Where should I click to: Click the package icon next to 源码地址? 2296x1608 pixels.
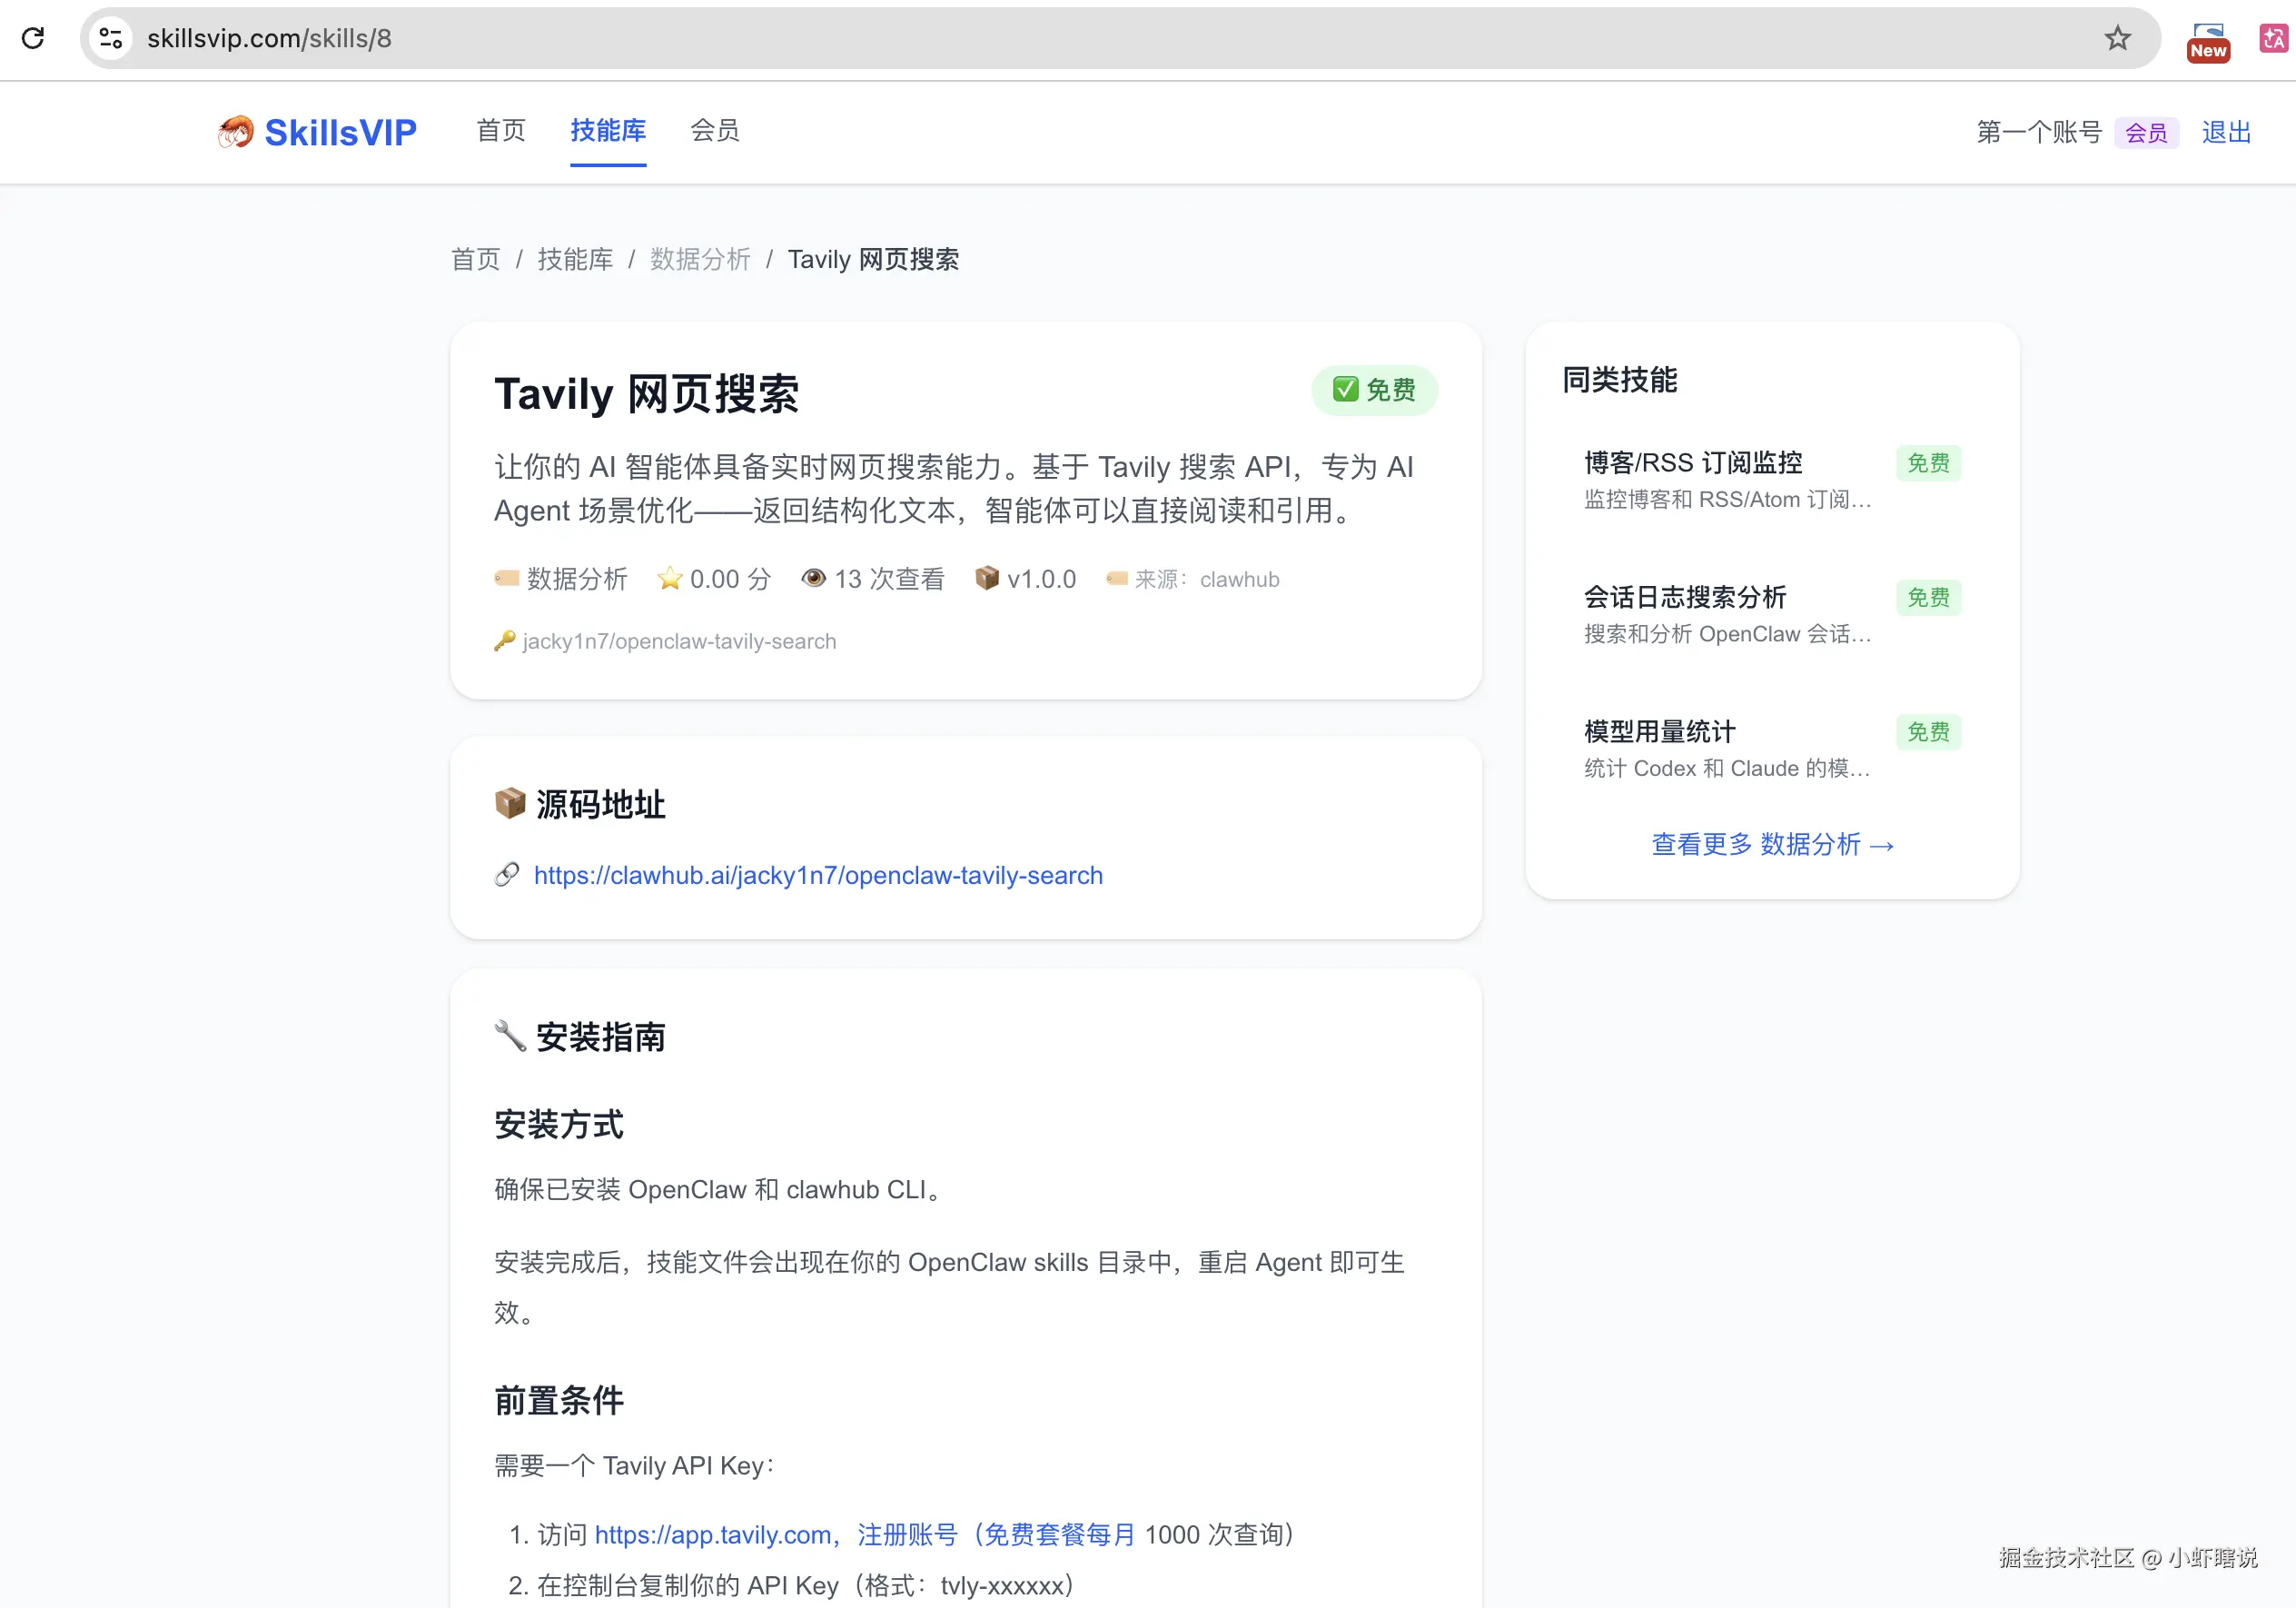[510, 803]
